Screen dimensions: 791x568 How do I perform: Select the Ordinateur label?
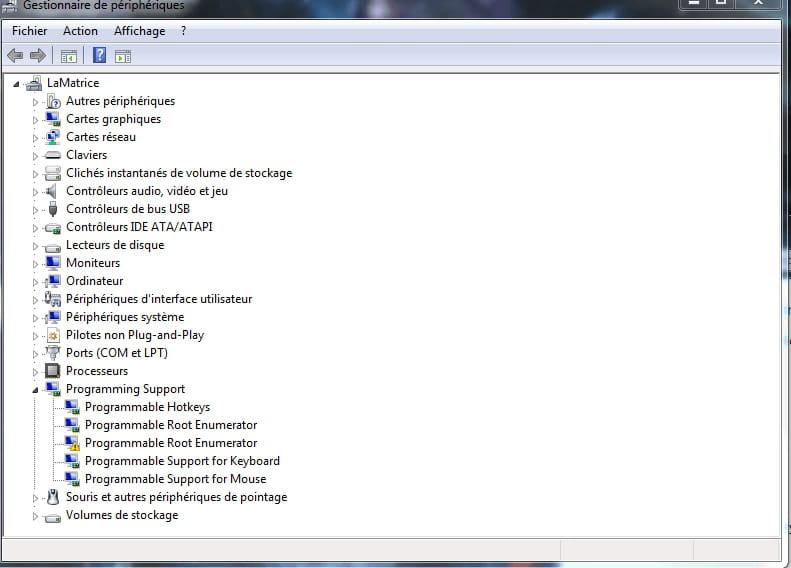click(x=94, y=281)
